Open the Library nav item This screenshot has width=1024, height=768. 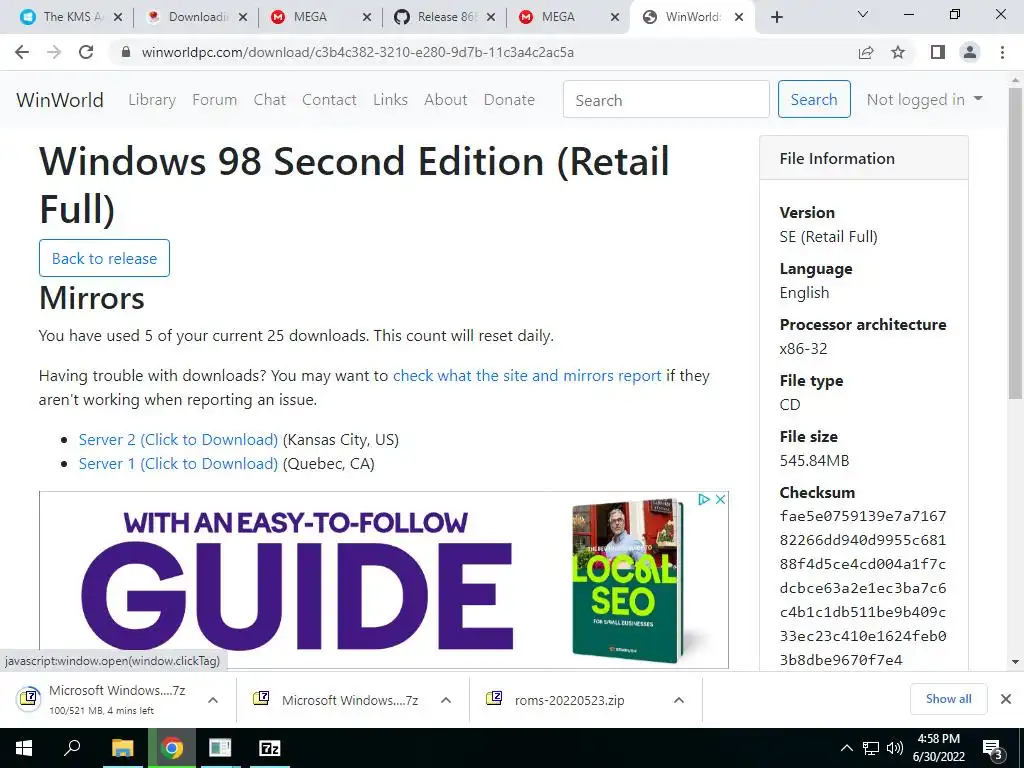pos(152,100)
